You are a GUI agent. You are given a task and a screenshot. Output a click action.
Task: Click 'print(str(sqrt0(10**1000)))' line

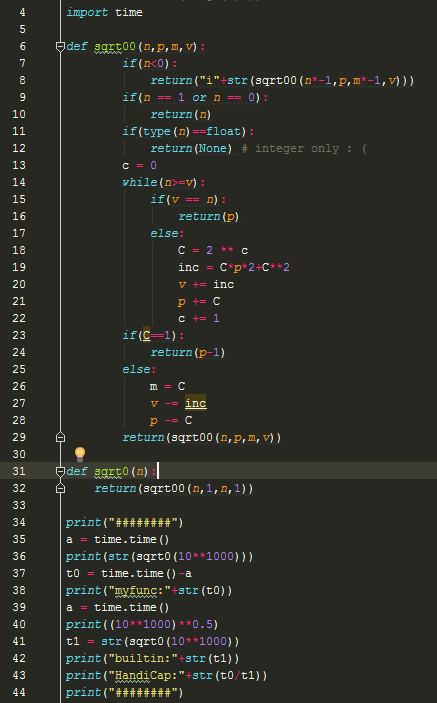coord(160,556)
